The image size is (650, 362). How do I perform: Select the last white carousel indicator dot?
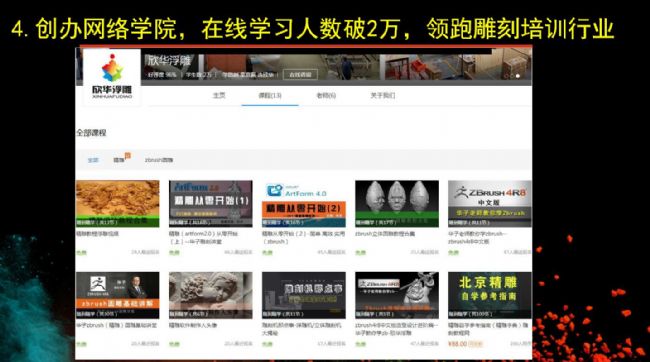click(518, 76)
